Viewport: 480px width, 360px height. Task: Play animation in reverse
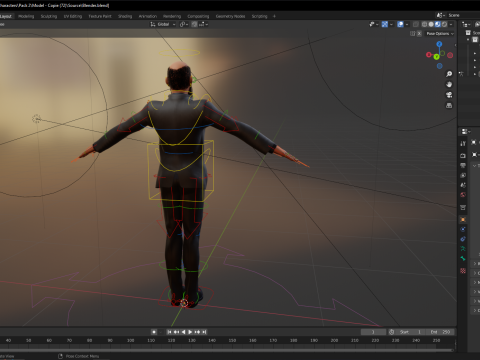coord(183,332)
